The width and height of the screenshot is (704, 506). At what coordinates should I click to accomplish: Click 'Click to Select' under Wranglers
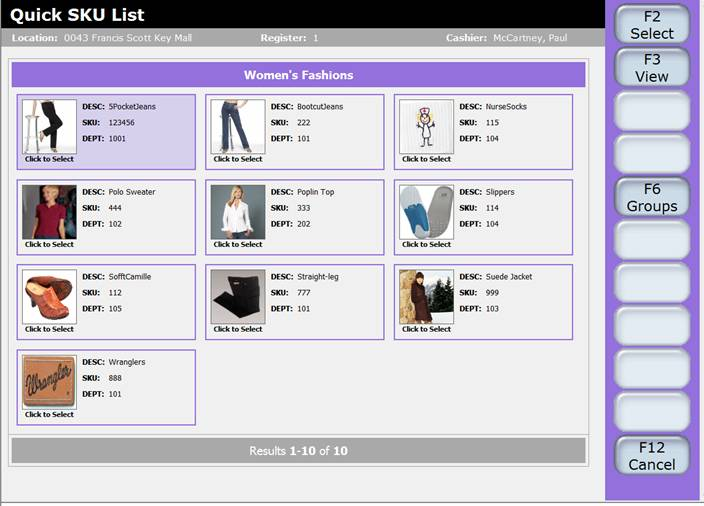(x=49, y=414)
